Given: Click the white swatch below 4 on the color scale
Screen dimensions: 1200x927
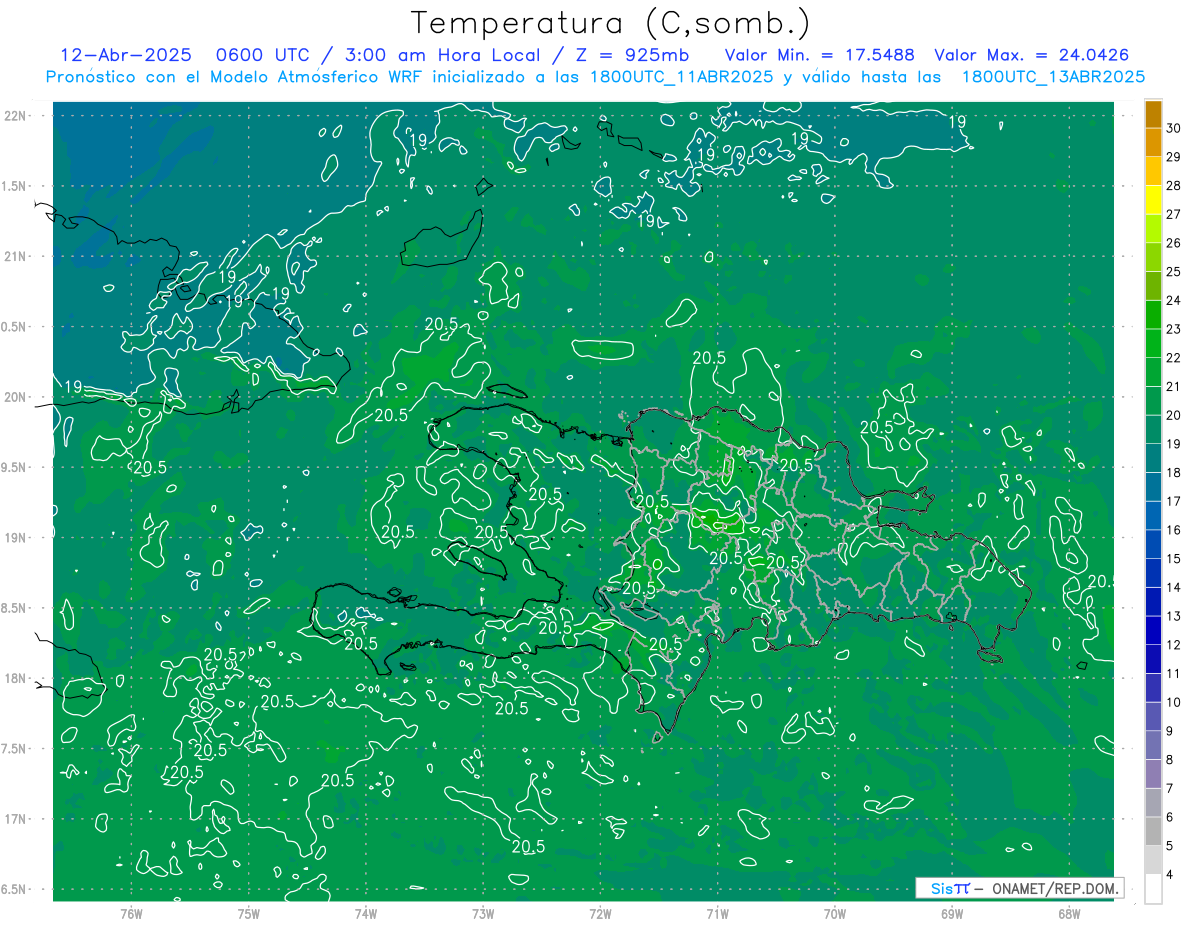Looking at the screenshot, I should coord(1153,888).
